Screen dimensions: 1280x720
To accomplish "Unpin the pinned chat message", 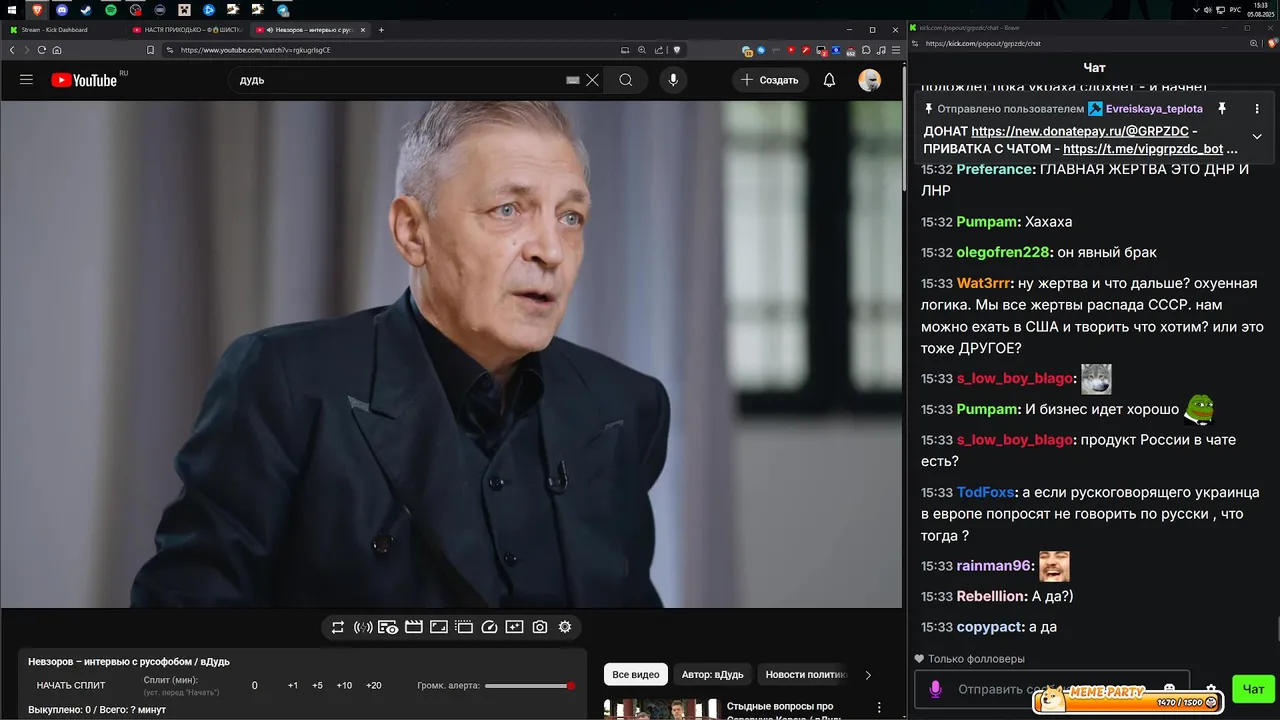I will [x=1221, y=108].
